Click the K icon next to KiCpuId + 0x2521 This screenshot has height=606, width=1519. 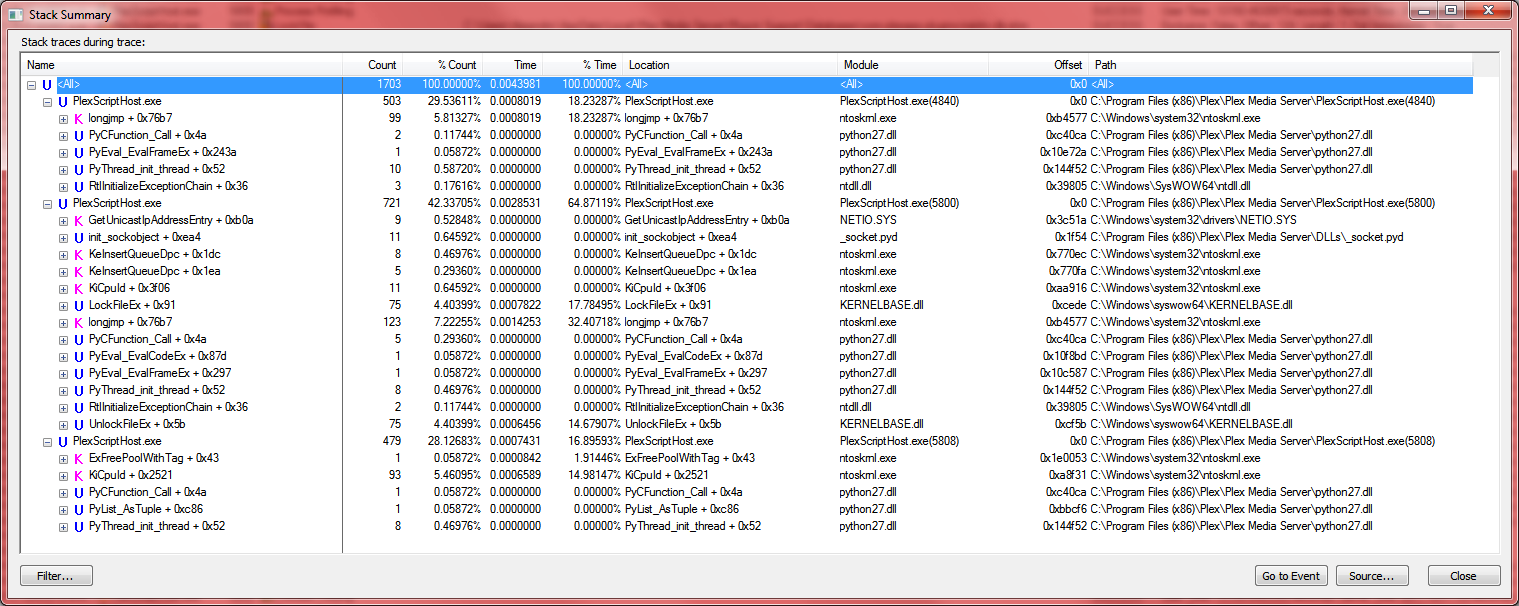(x=79, y=475)
